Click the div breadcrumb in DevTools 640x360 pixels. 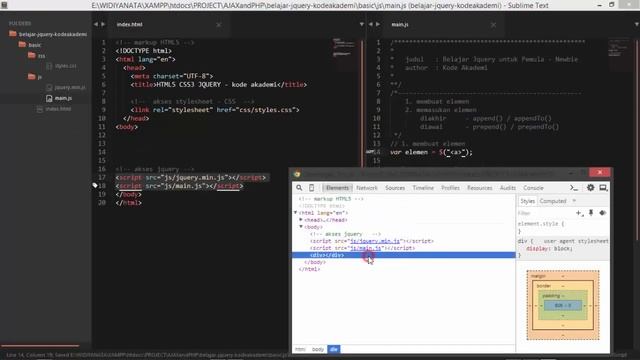(x=333, y=349)
